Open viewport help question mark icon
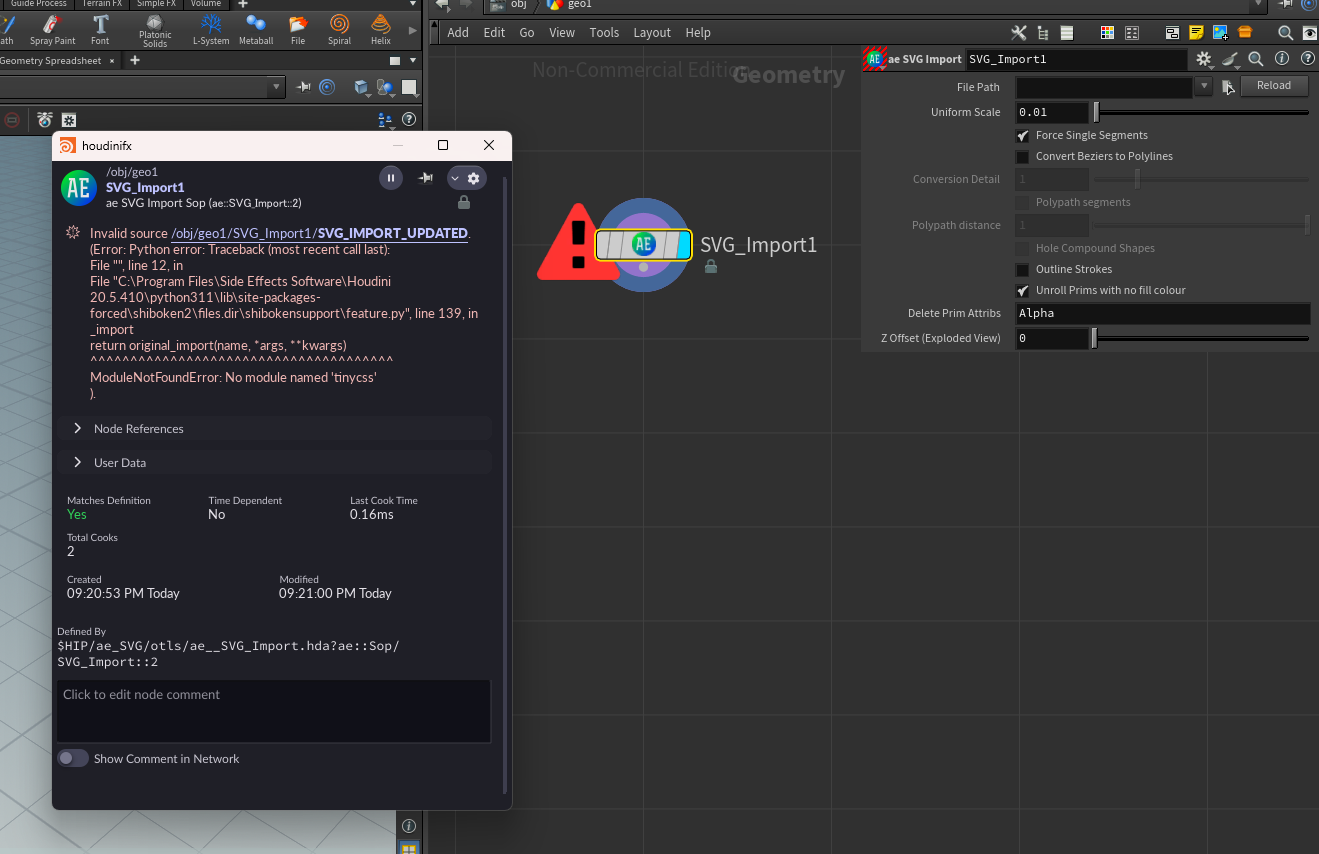Image resolution: width=1319 pixels, height=854 pixels. (x=409, y=119)
